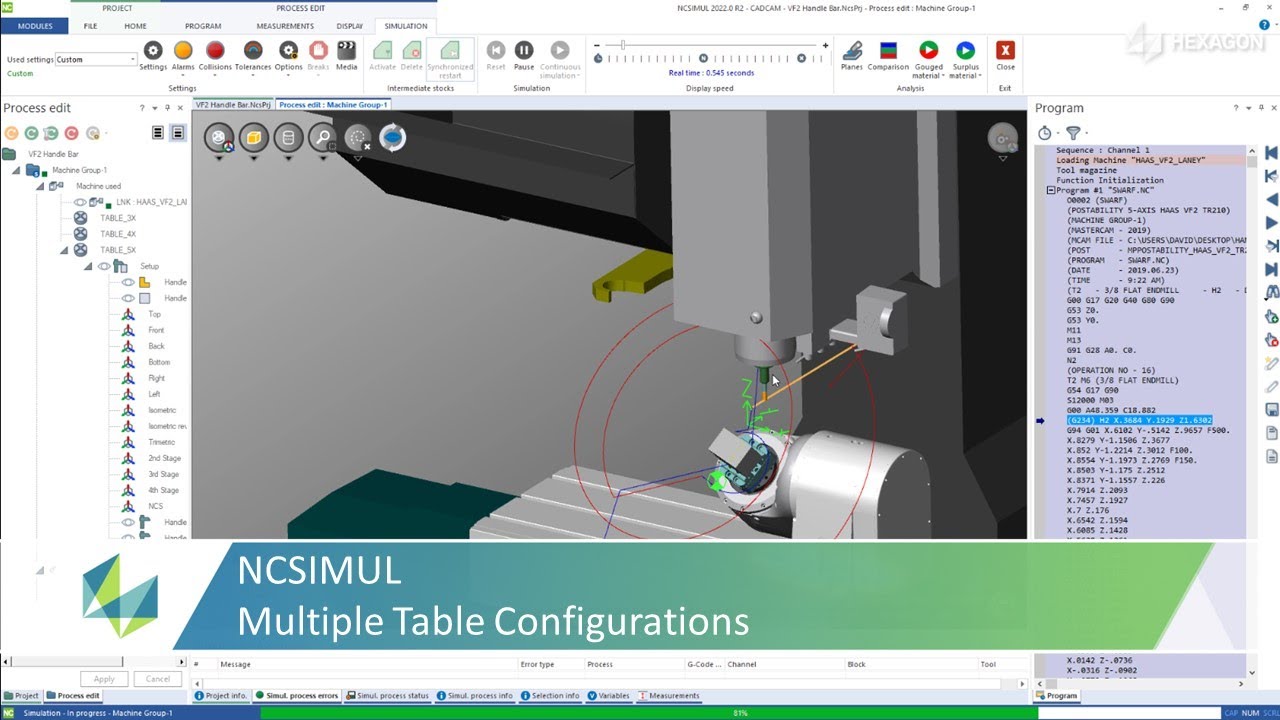This screenshot has width=1280, height=720.
Task: Switch to collapsed tree list view icon
Action: click(158, 133)
